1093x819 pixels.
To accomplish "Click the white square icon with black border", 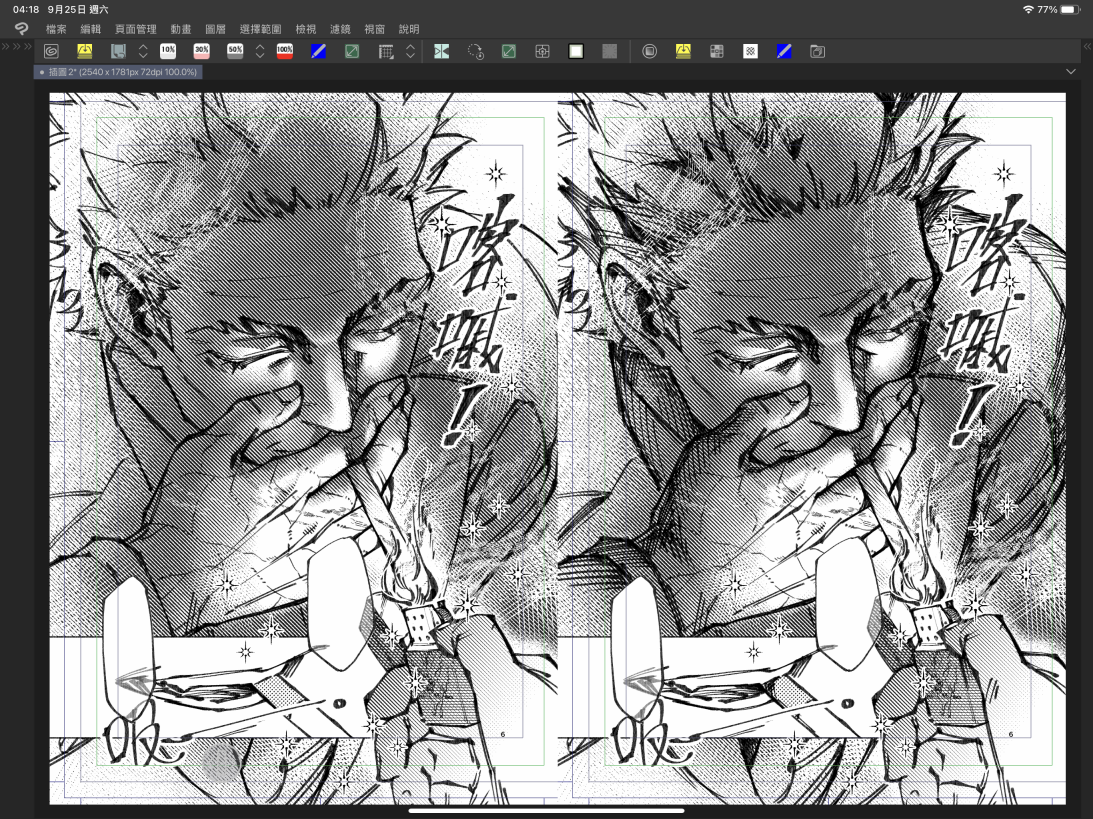I will click(x=576, y=52).
